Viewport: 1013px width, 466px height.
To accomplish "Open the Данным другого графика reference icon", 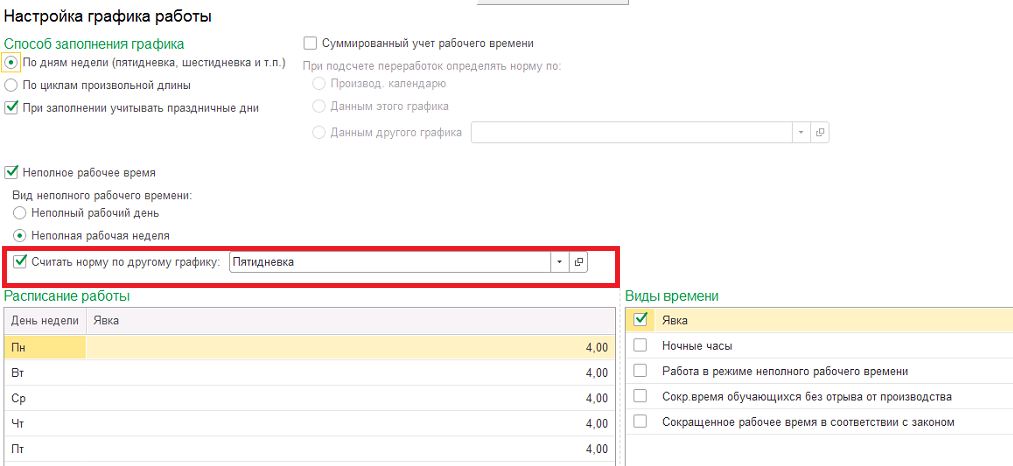I will pyautogui.click(x=820, y=132).
